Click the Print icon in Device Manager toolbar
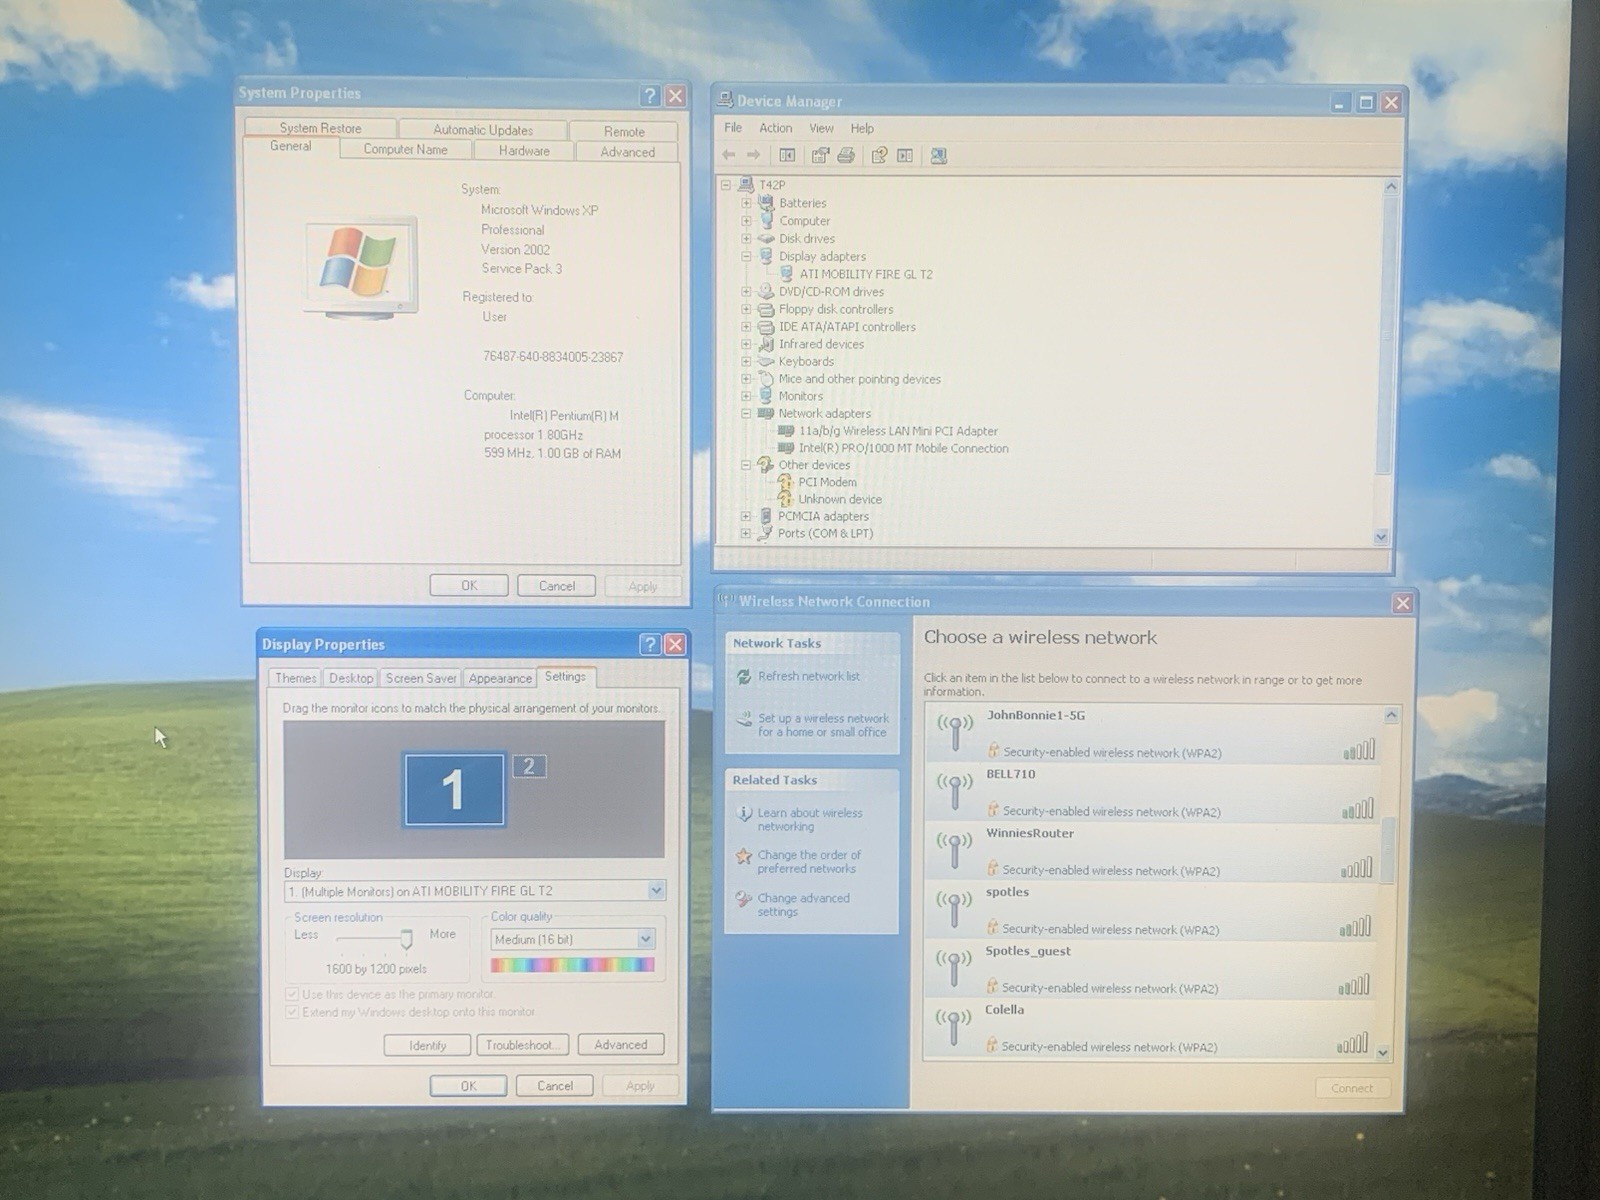Image resolution: width=1600 pixels, height=1200 pixels. pos(846,155)
